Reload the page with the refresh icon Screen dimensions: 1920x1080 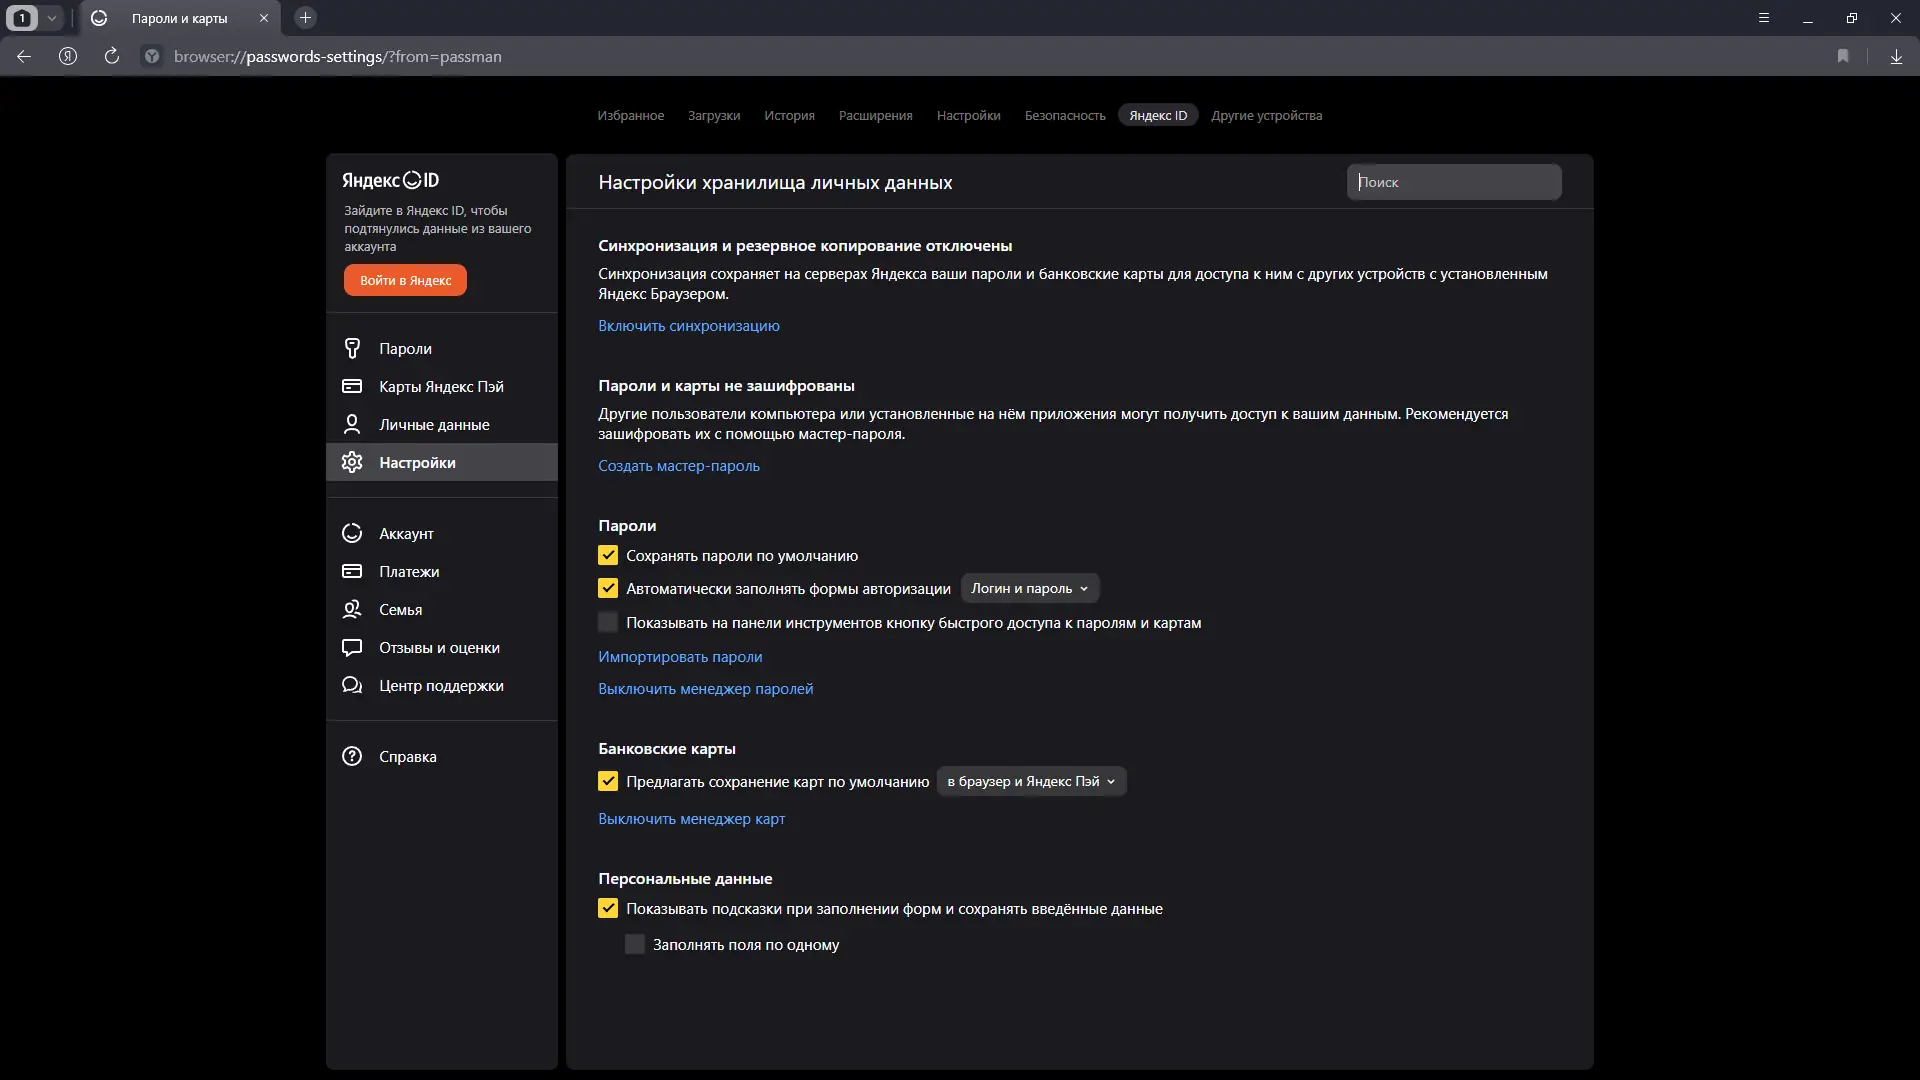(x=112, y=57)
